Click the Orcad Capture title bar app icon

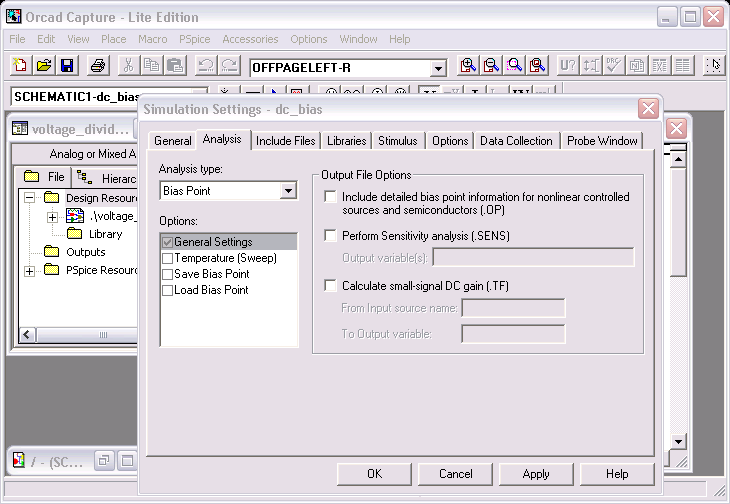(14, 17)
